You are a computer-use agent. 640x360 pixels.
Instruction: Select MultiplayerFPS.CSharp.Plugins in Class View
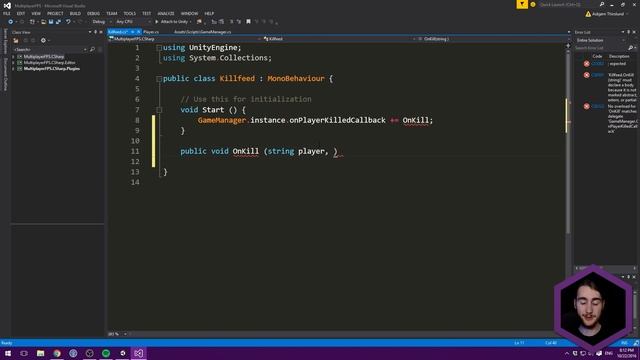tap(51, 69)
